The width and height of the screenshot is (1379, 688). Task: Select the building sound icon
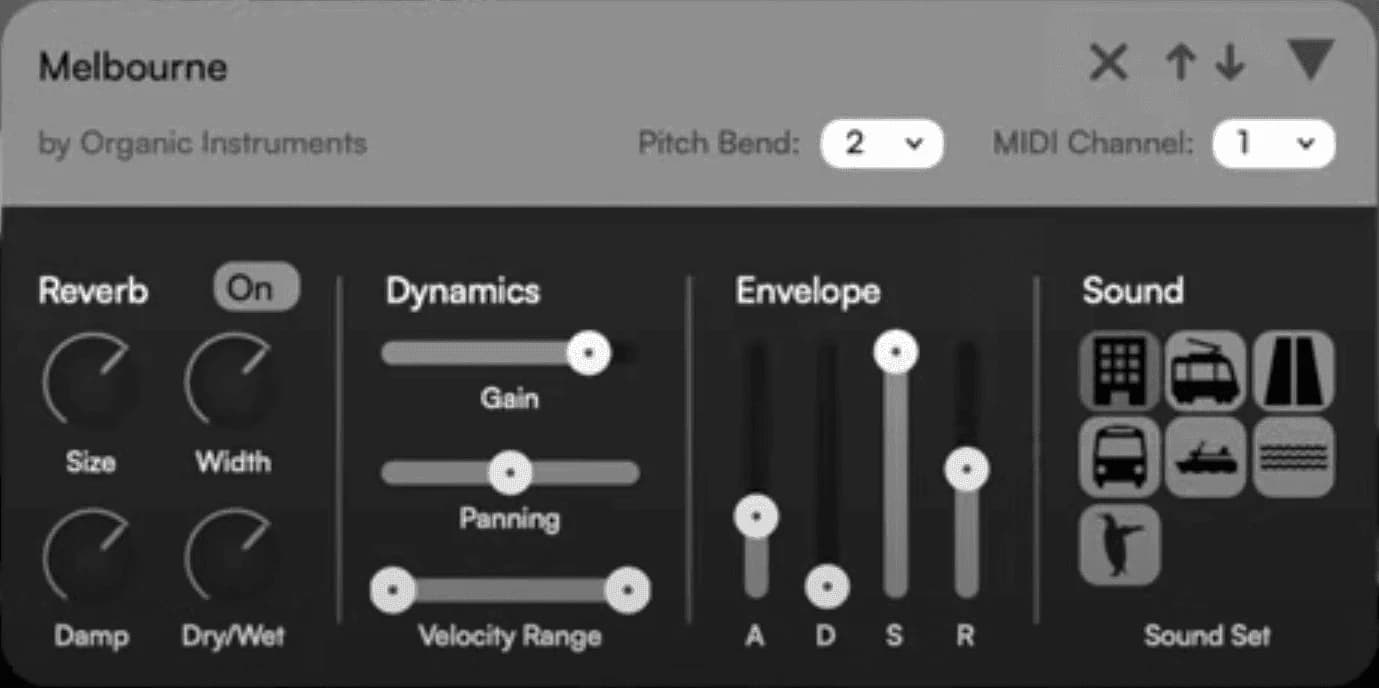tap(1120, 371)
